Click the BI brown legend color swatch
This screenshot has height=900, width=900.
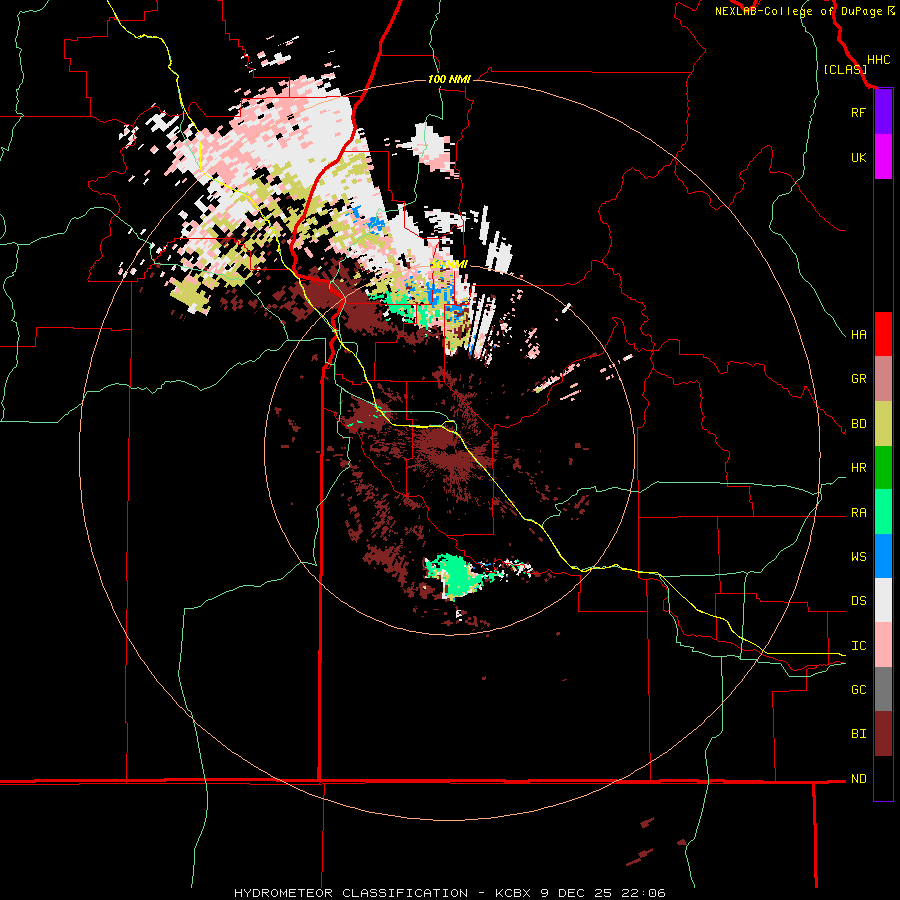click(883, 734)
